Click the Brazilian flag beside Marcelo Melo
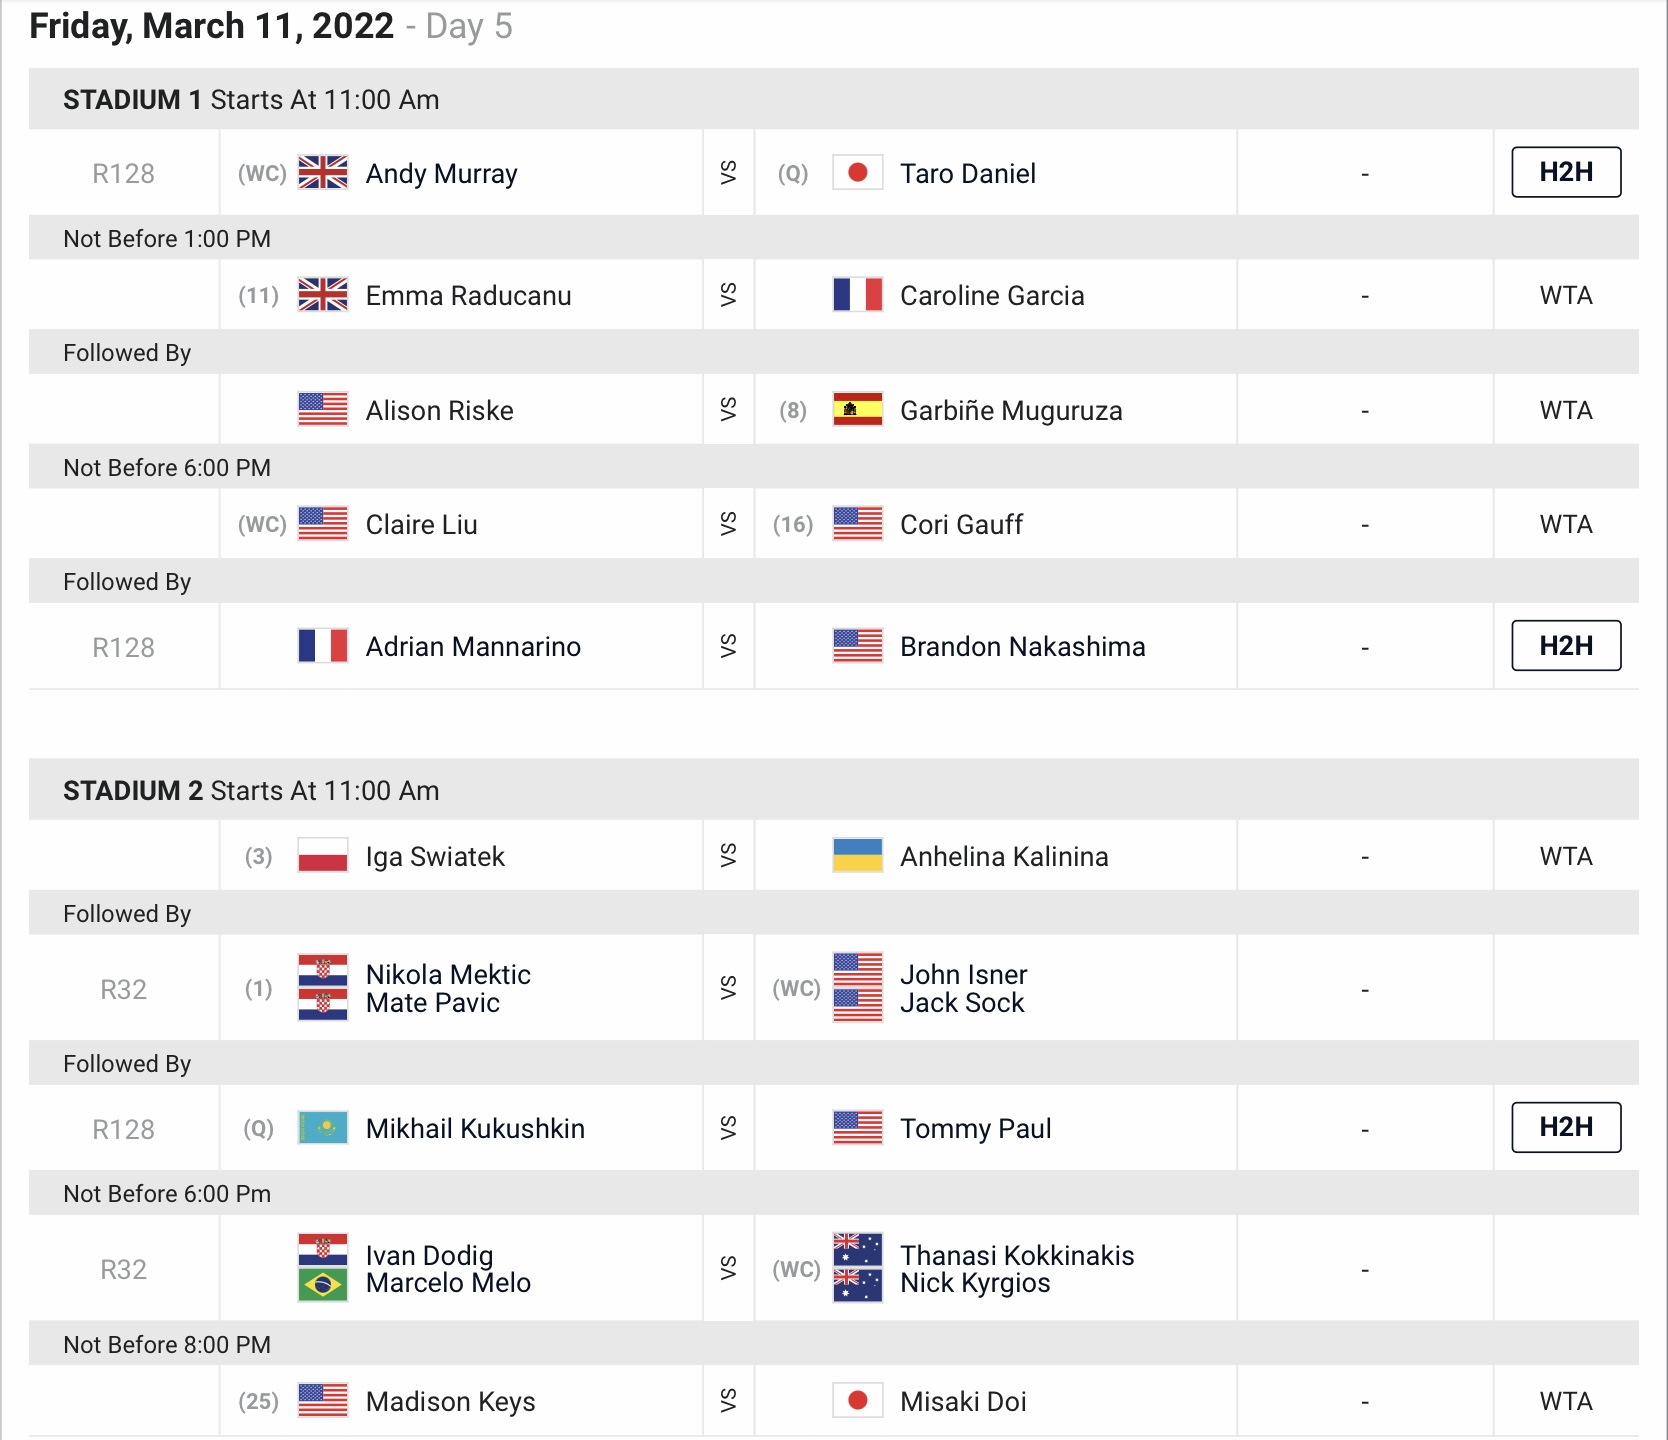Viewport: 1668px width, 1440px height. click(x=323, y=1284)
